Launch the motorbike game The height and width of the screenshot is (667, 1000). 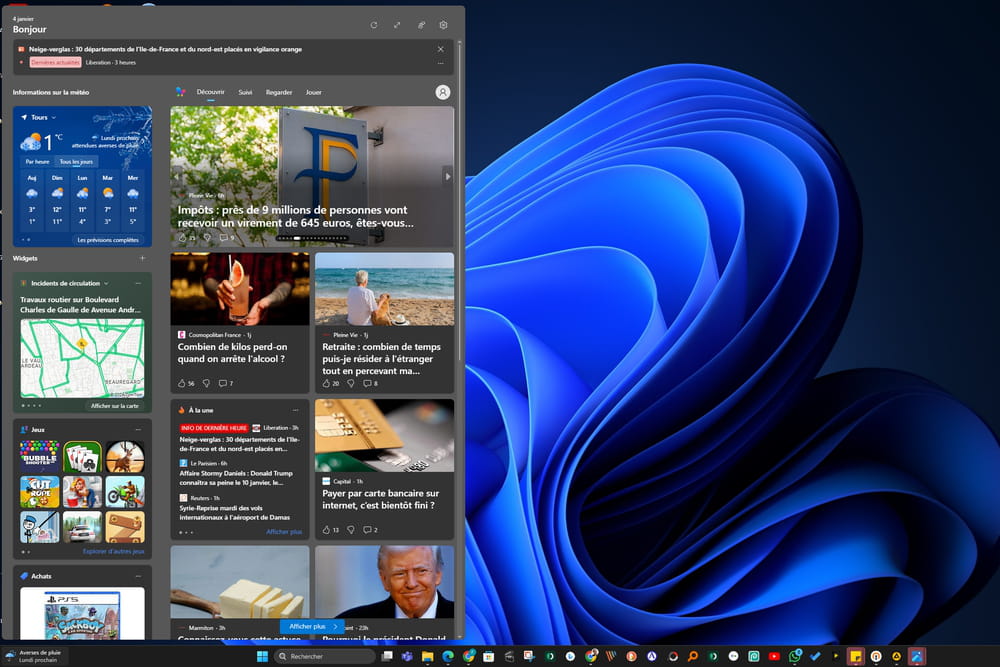coord(125,492)
